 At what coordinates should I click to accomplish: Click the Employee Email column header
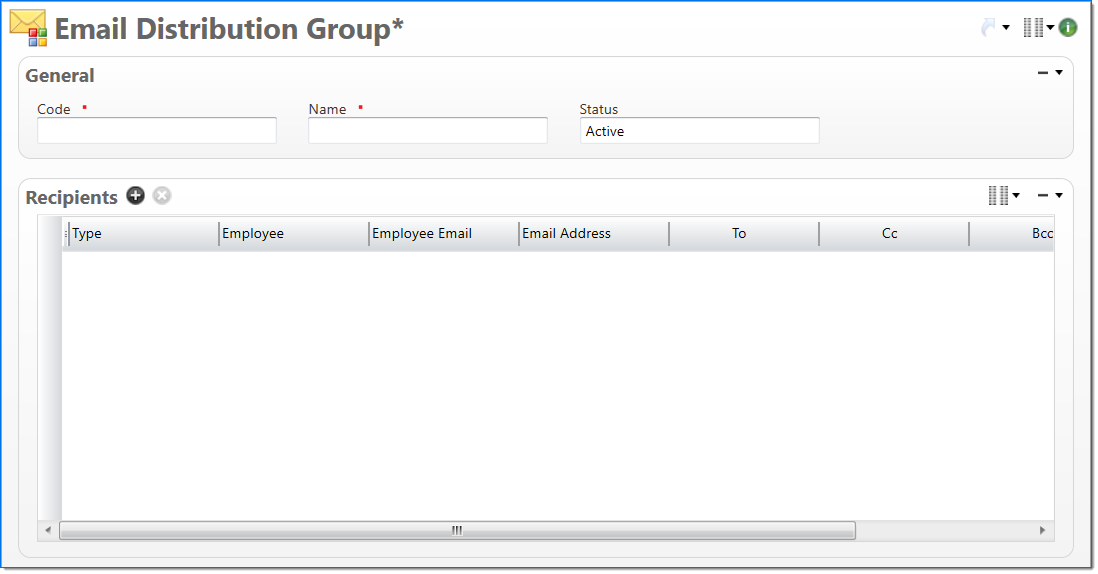click(443, 234)
